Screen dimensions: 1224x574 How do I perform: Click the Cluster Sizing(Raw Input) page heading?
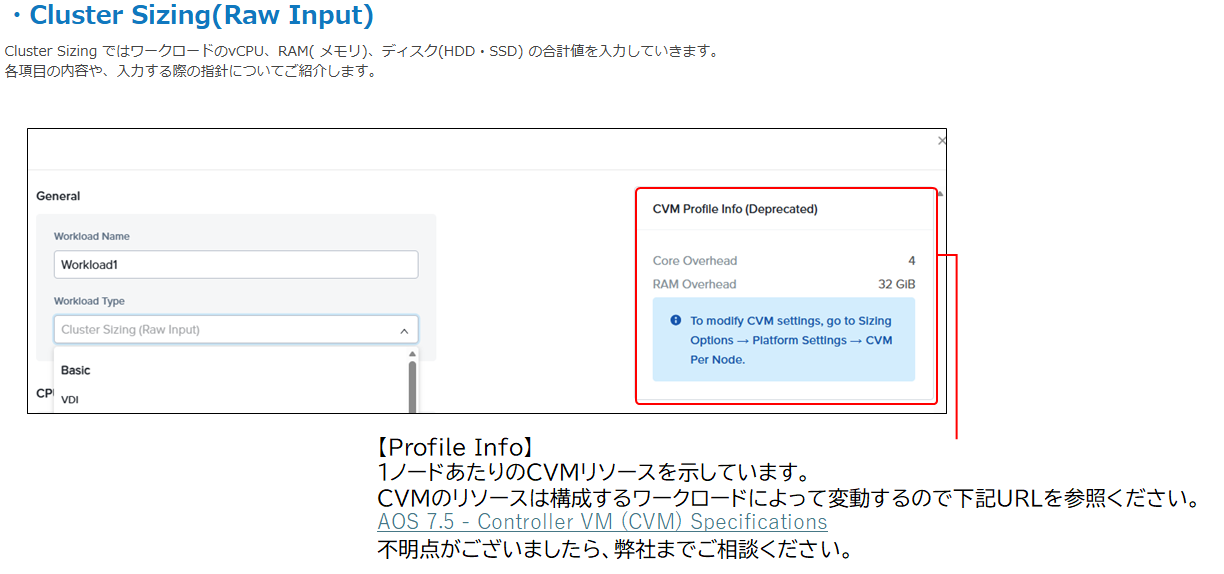click(x=202, y=16)
